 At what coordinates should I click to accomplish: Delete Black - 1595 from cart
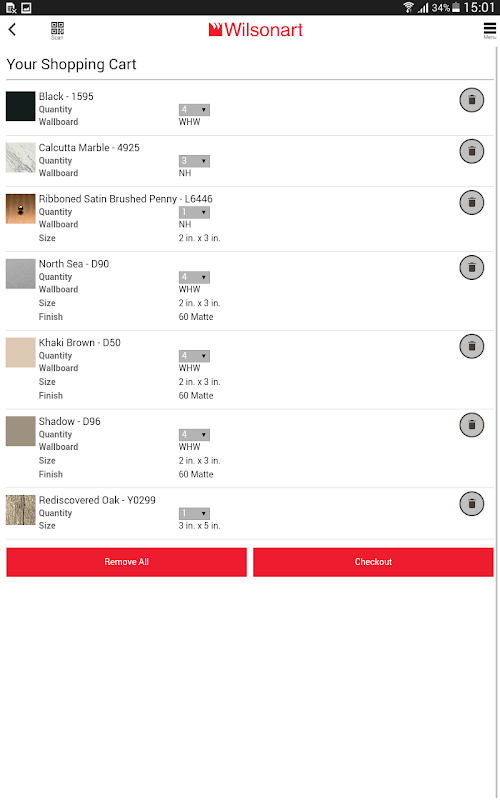pos(472,100)
